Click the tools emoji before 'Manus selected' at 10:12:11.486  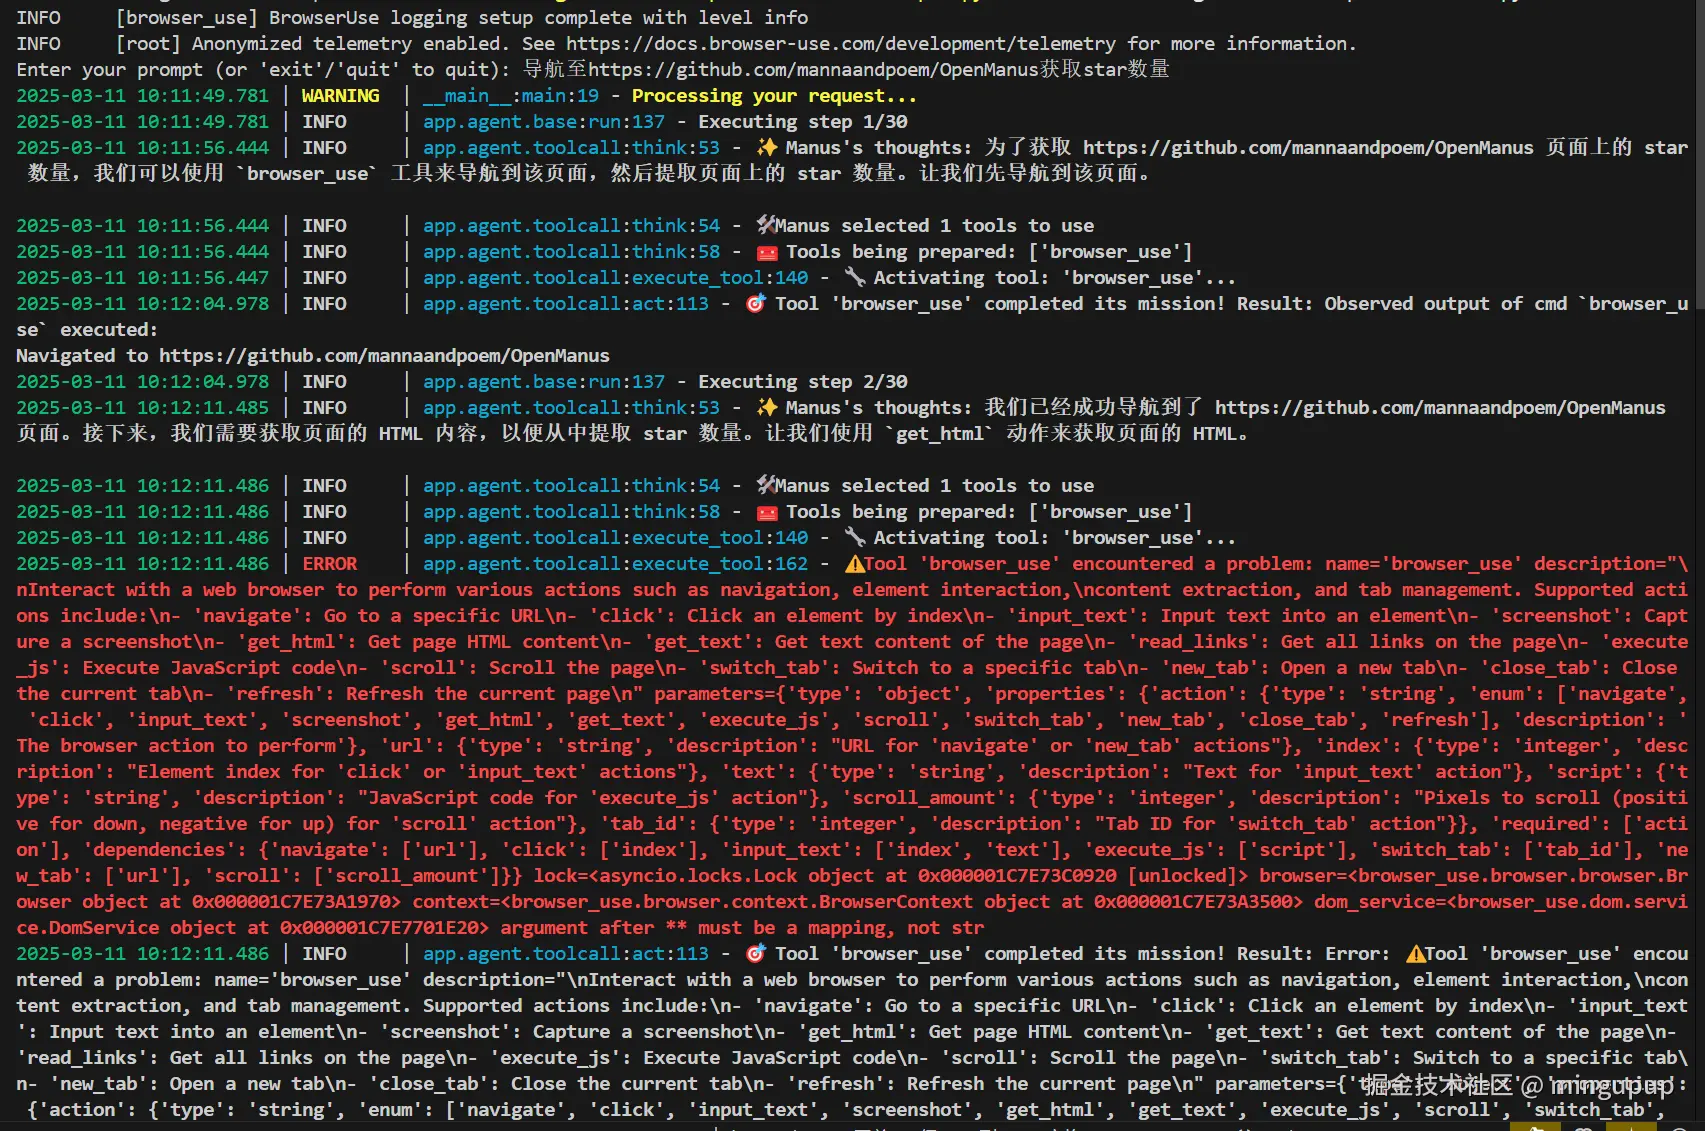pyautogui.click(x=766, y=485)
